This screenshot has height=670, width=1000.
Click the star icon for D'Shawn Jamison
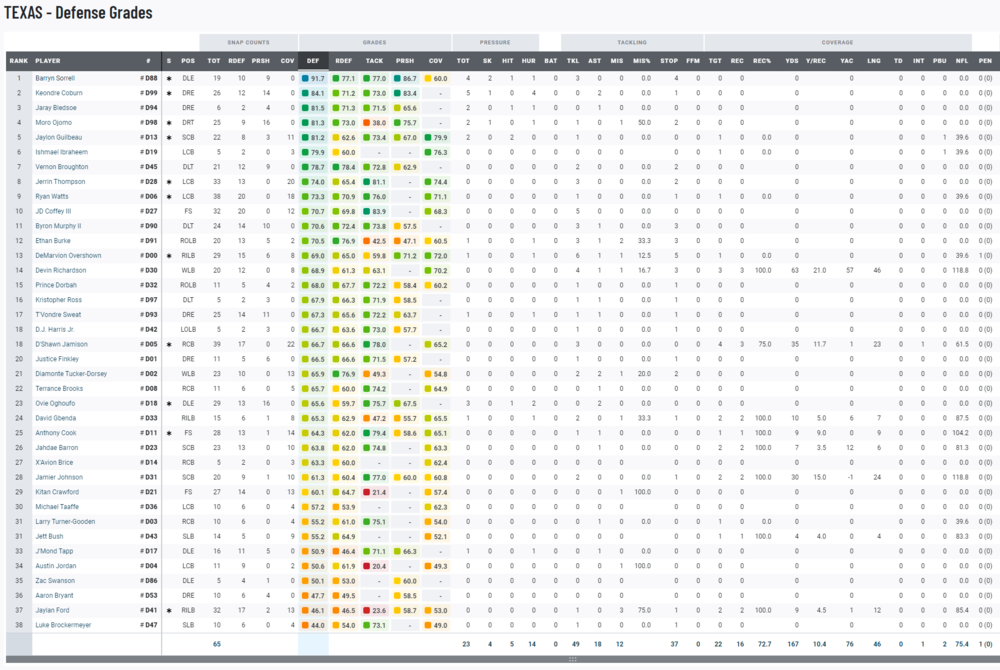(169, 344)
